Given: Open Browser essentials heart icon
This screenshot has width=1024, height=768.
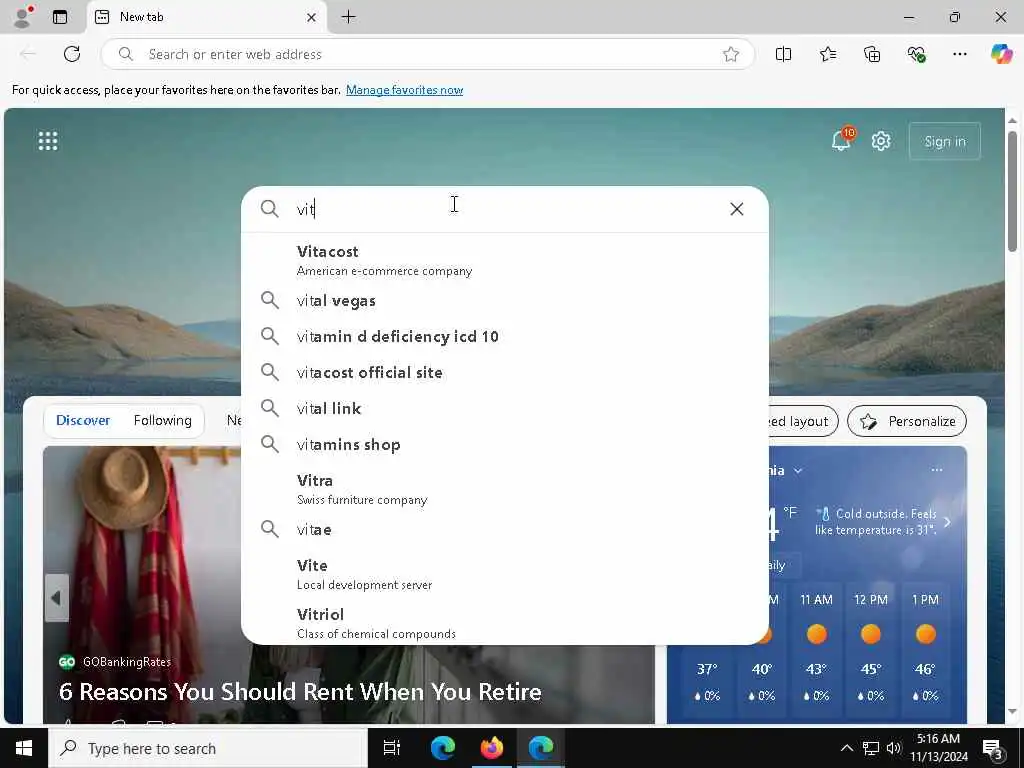Looking at the screenshot, I should (x=916, y=54).
